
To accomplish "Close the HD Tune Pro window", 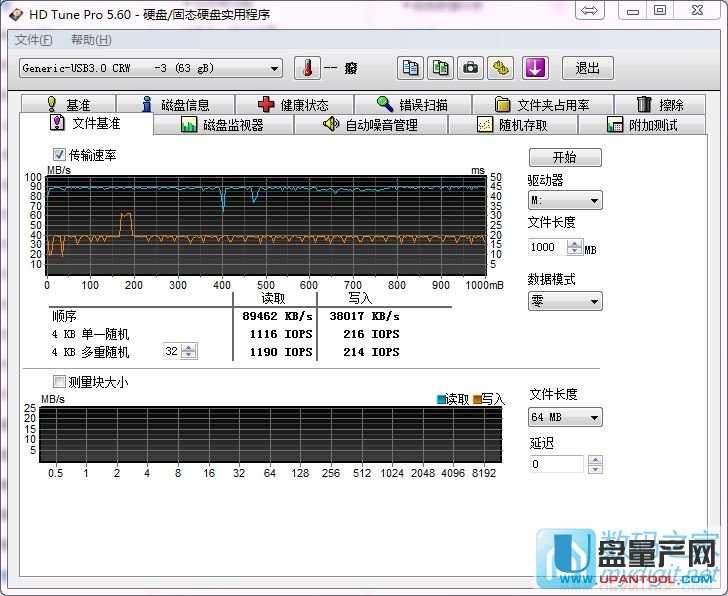I will [x=697, y=11].
